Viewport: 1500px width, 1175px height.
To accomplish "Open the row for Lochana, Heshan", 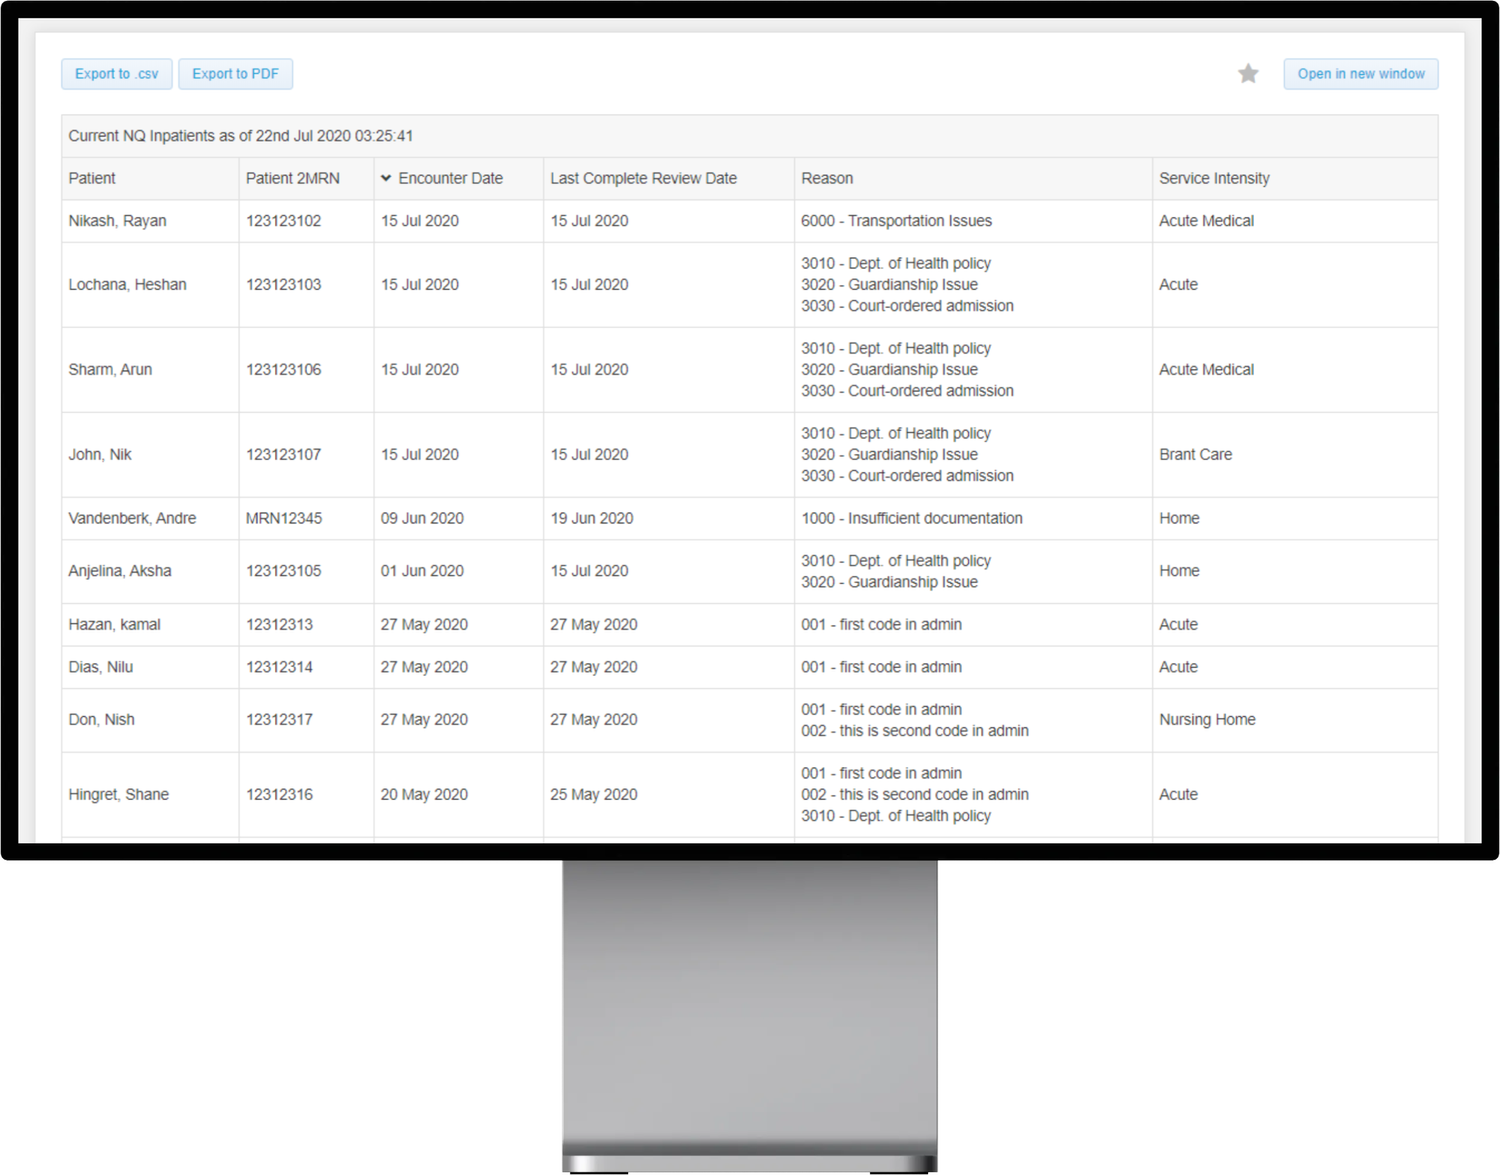I will (x=127, y=284).
